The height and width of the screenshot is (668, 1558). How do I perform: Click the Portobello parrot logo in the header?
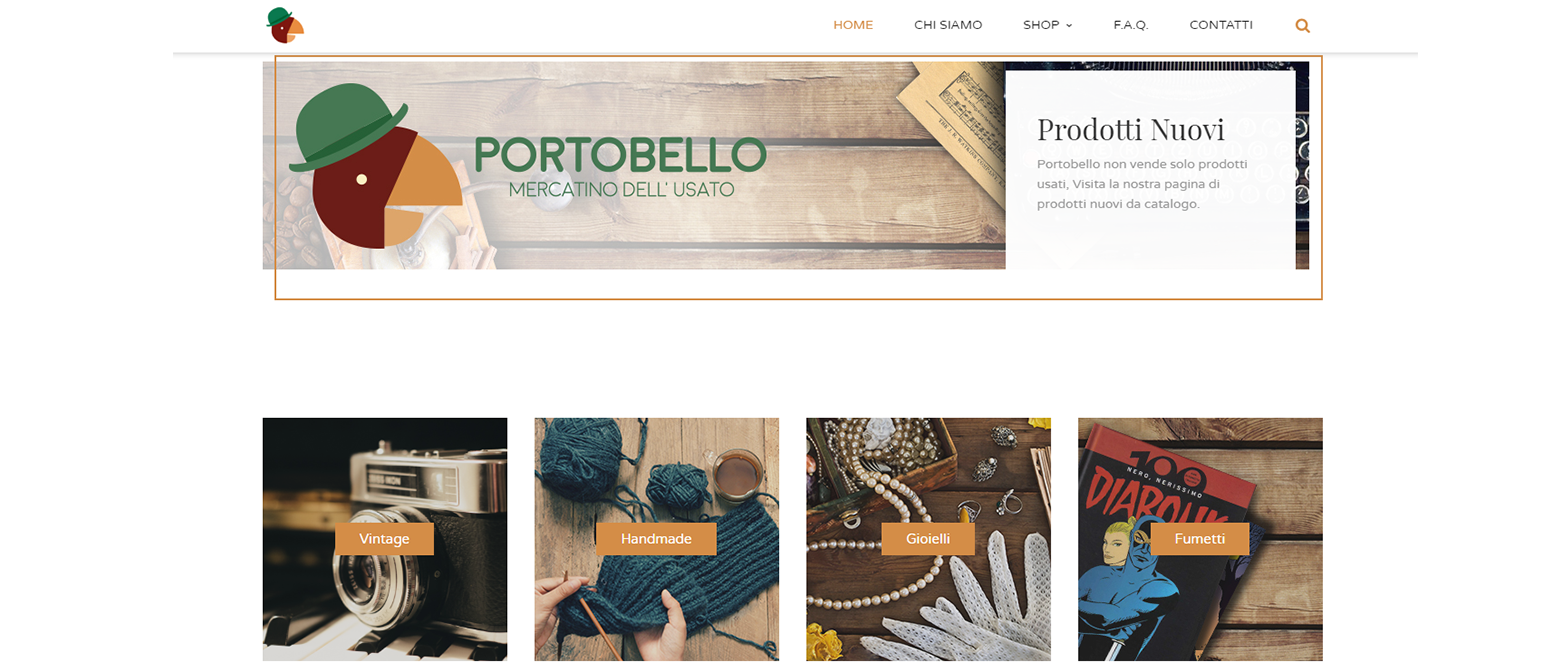click(x=285, y=25)
